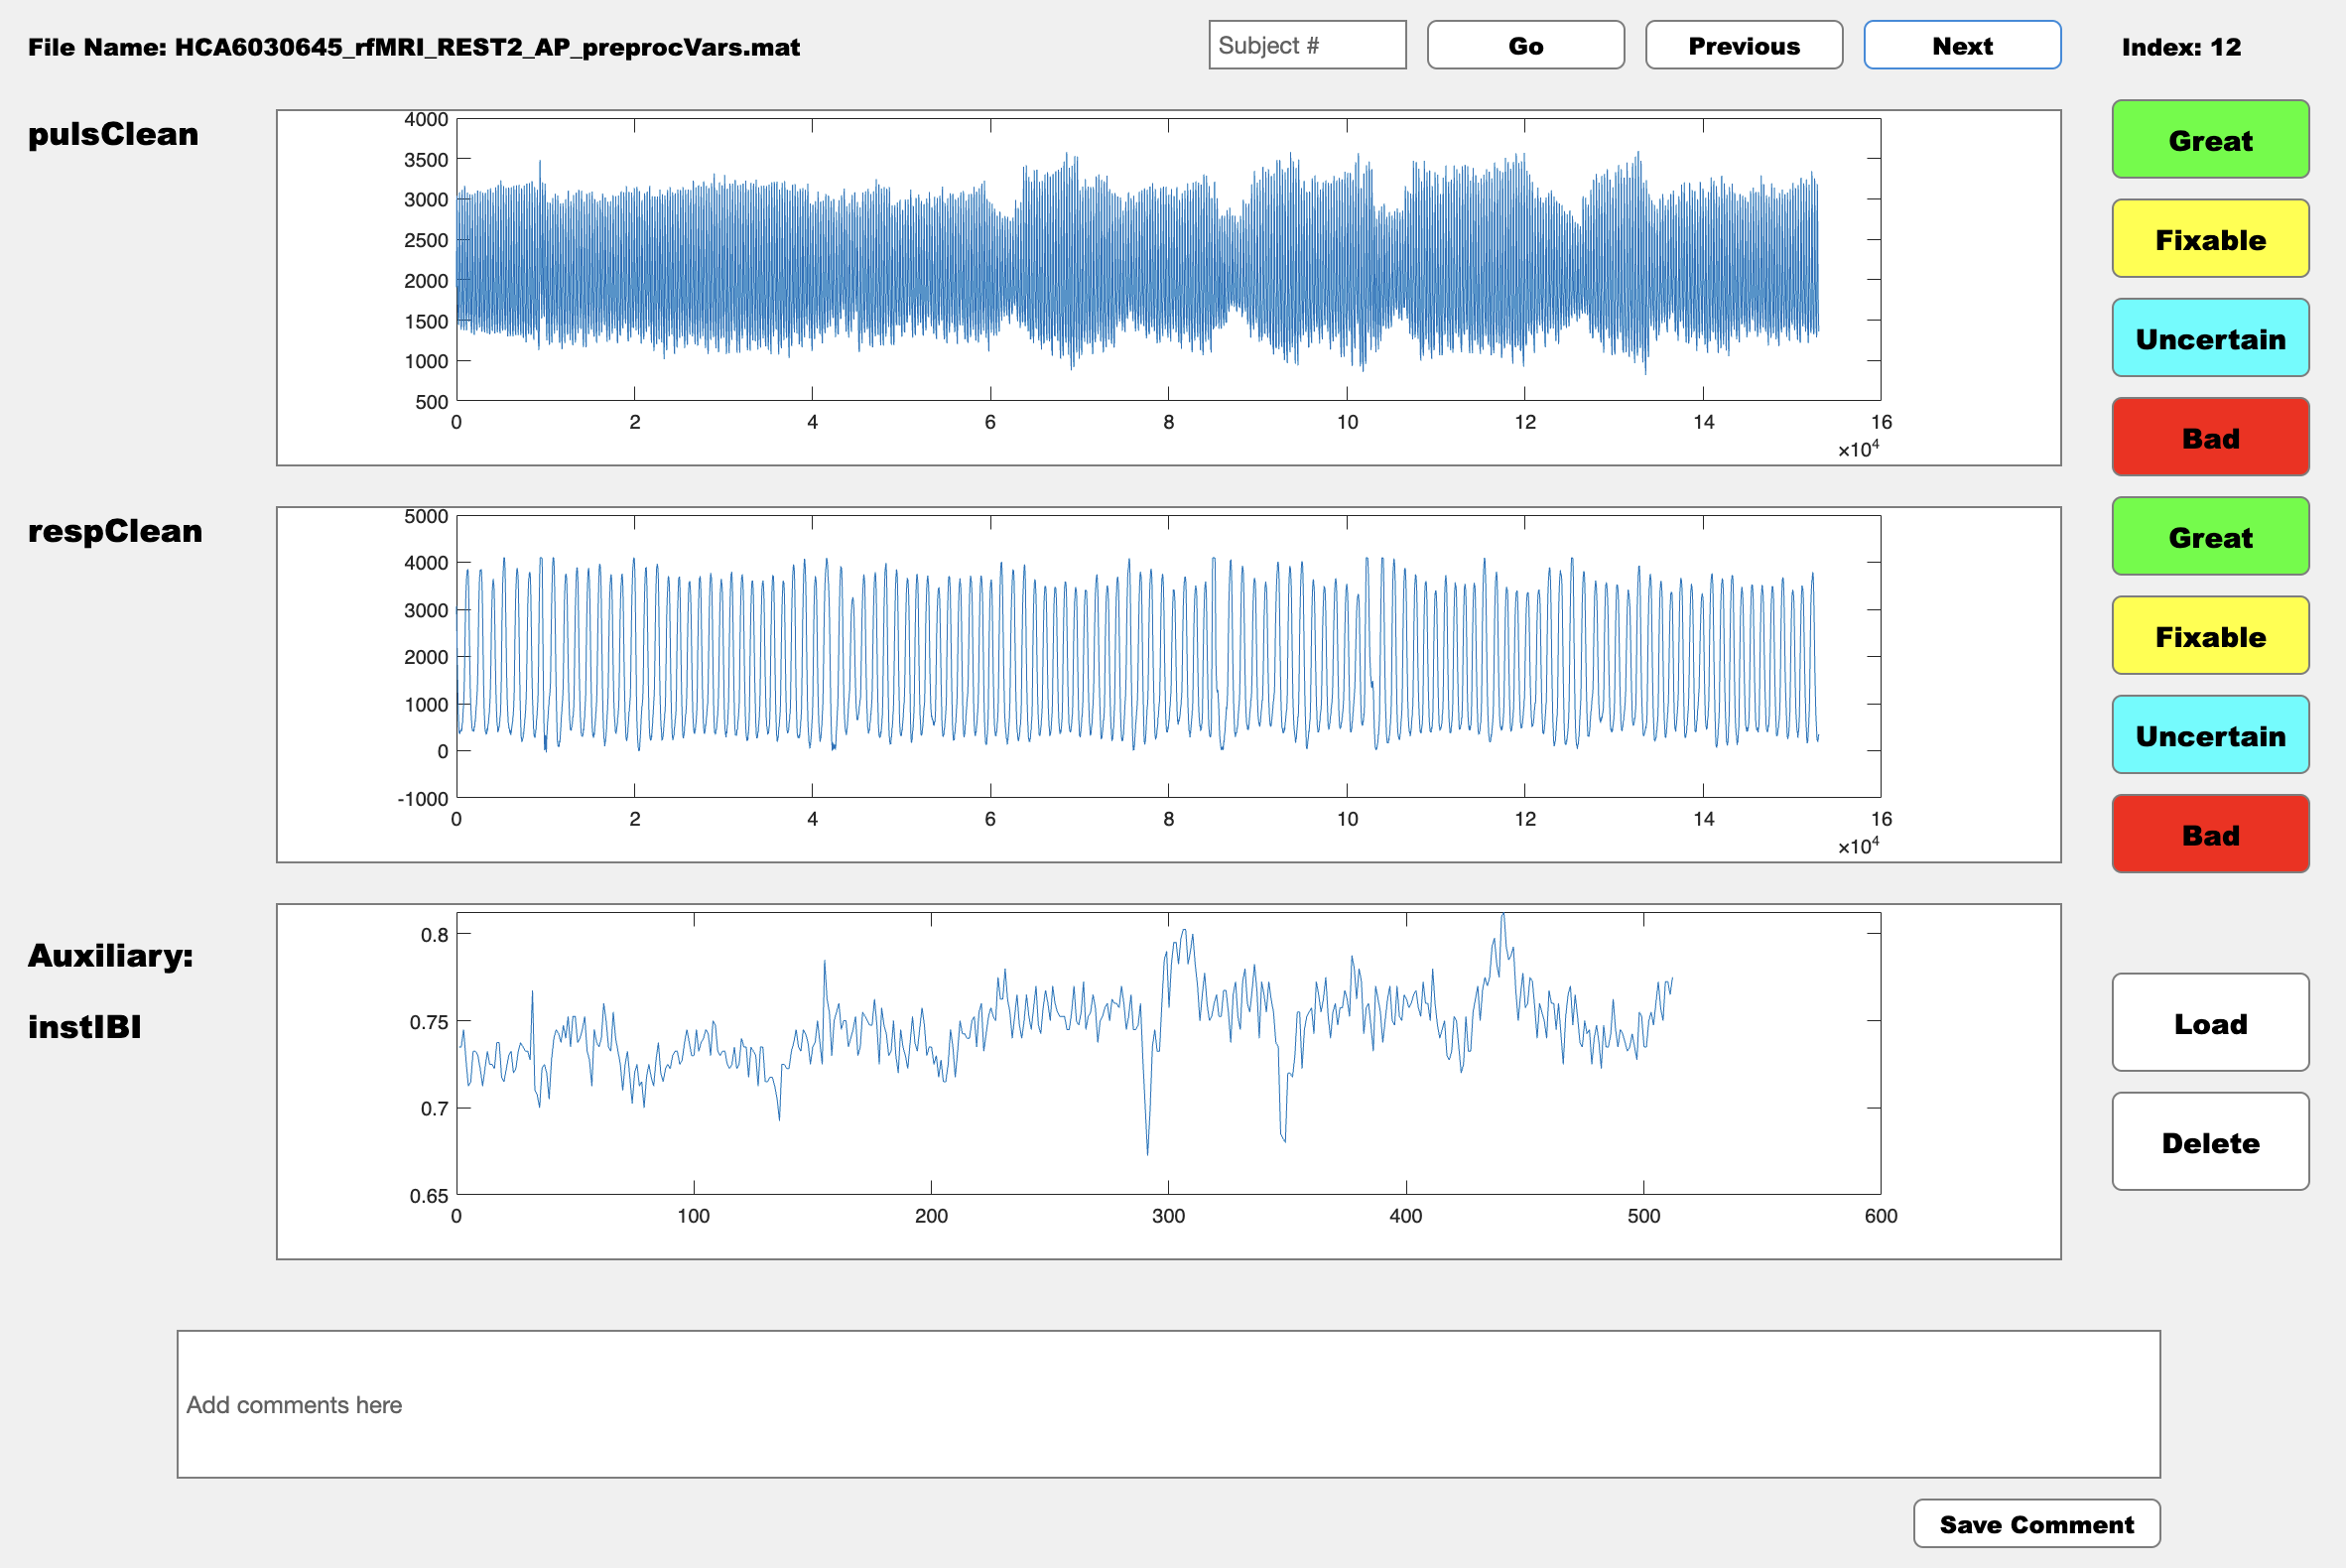Mark respClean as Uncertain
This screenshot has height=1568, width=2346.
coord(2210,735)
